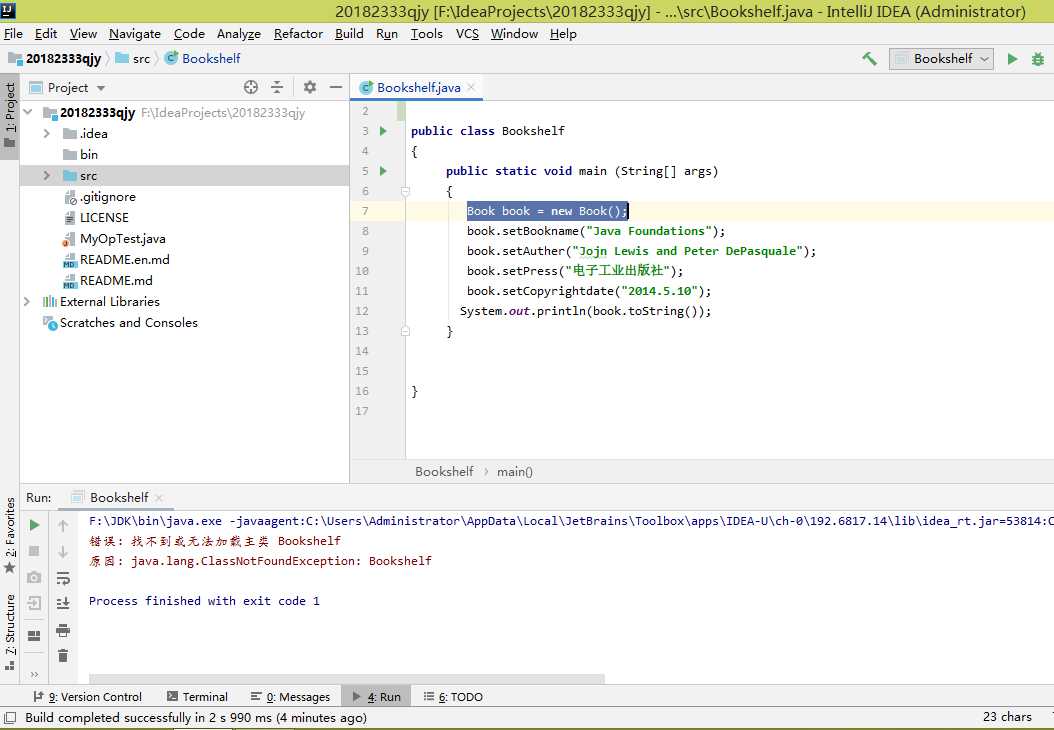This screenshot has width=1054, height=730.
Task: Click the stop process square icon
Action: [x=34, y=551]
